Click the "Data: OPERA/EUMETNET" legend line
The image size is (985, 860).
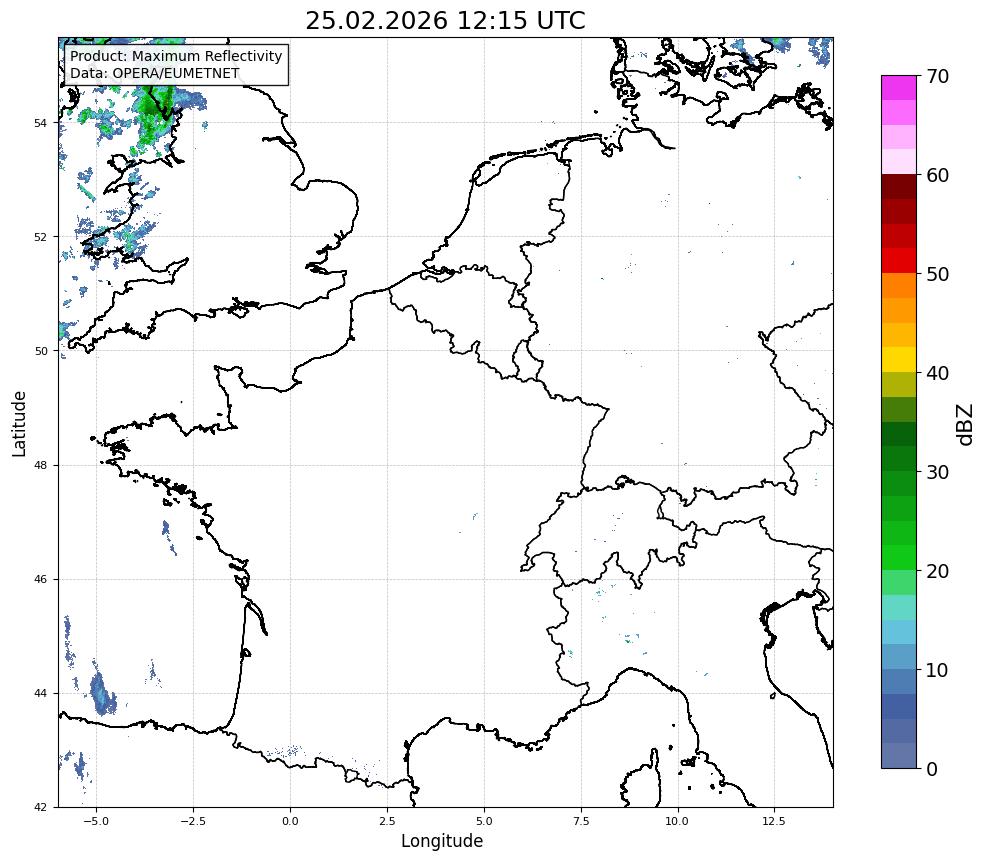tap(155, 73)
